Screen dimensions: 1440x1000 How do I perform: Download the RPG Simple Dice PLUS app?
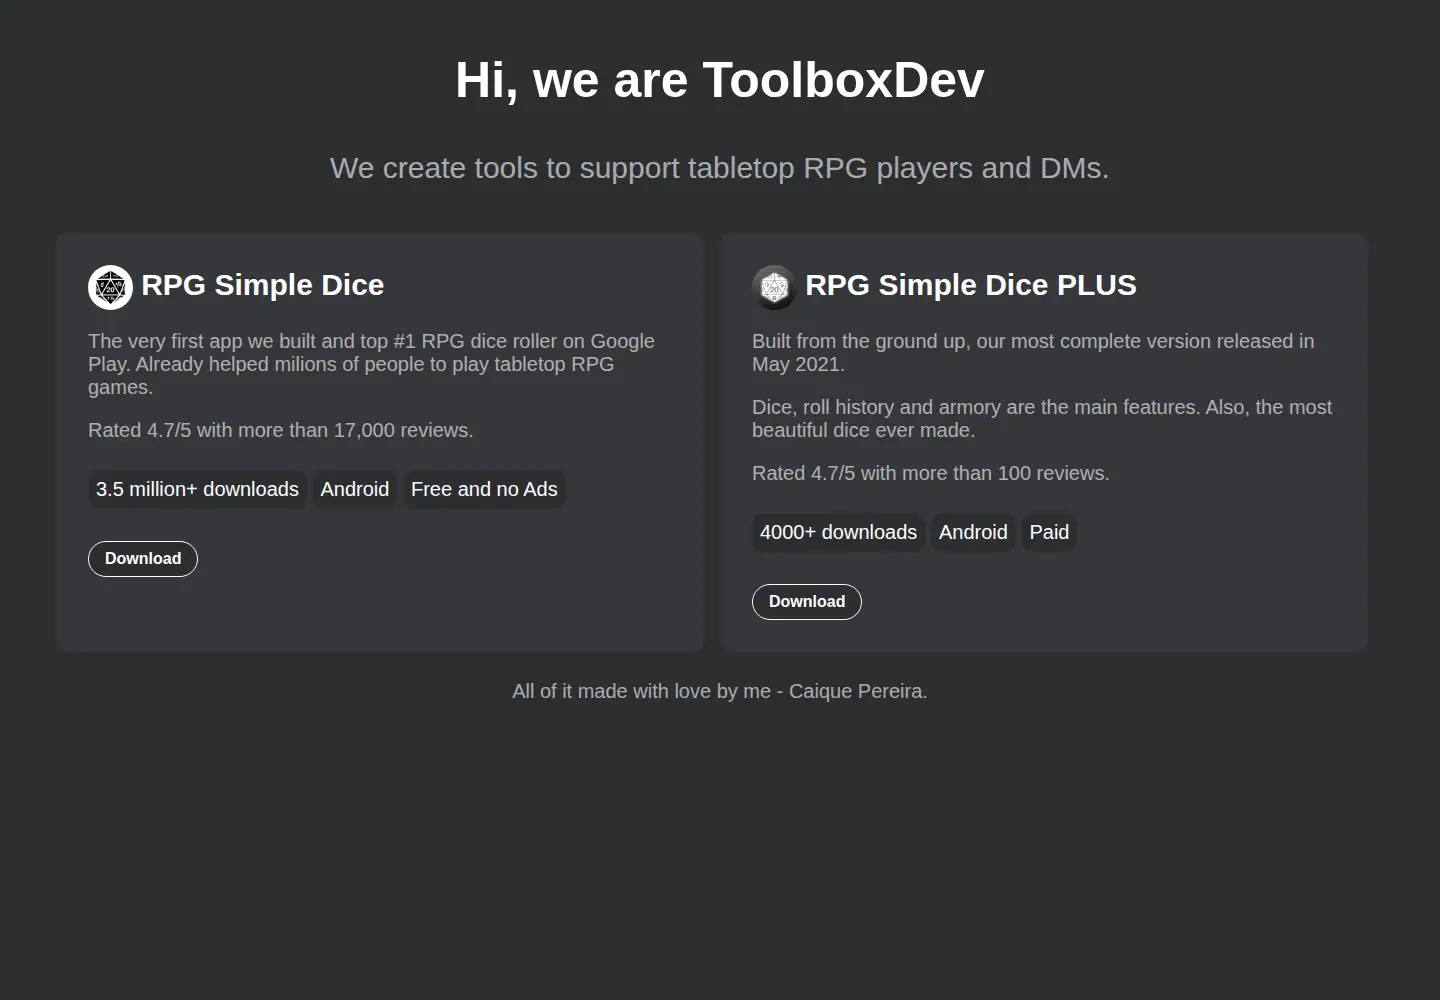(807, 602)
